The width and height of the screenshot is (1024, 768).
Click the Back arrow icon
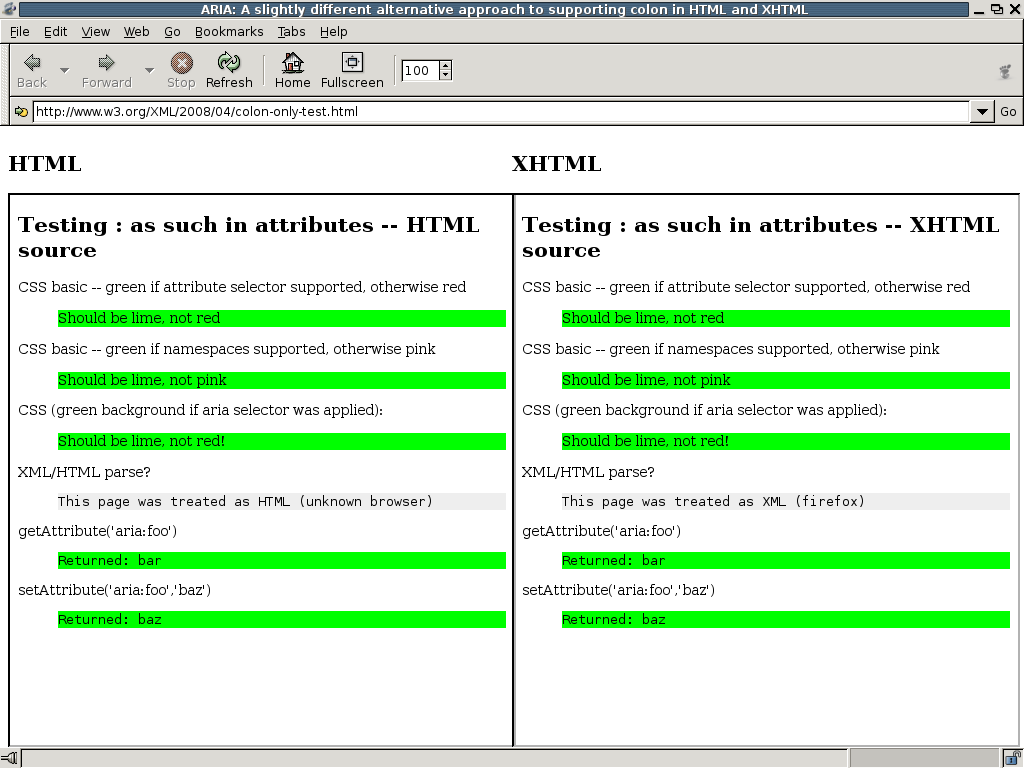click(x=32, y=63)
